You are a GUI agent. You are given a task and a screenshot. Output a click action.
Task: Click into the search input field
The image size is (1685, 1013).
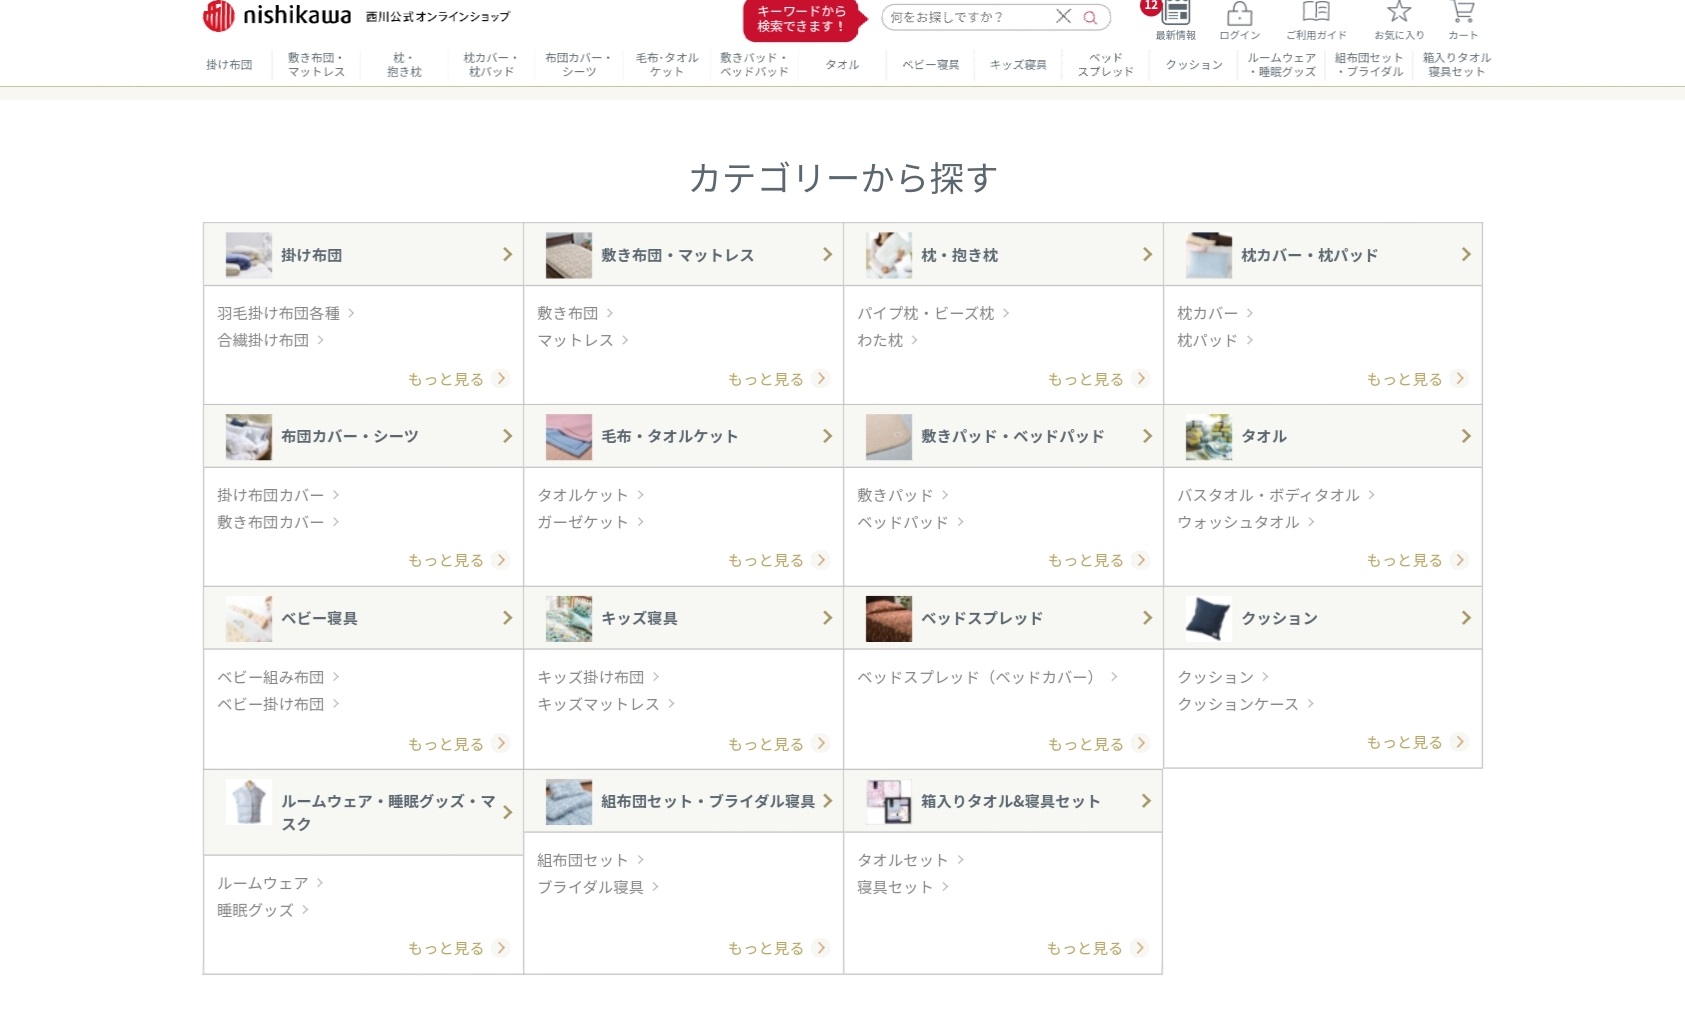[x=965, y=17]
